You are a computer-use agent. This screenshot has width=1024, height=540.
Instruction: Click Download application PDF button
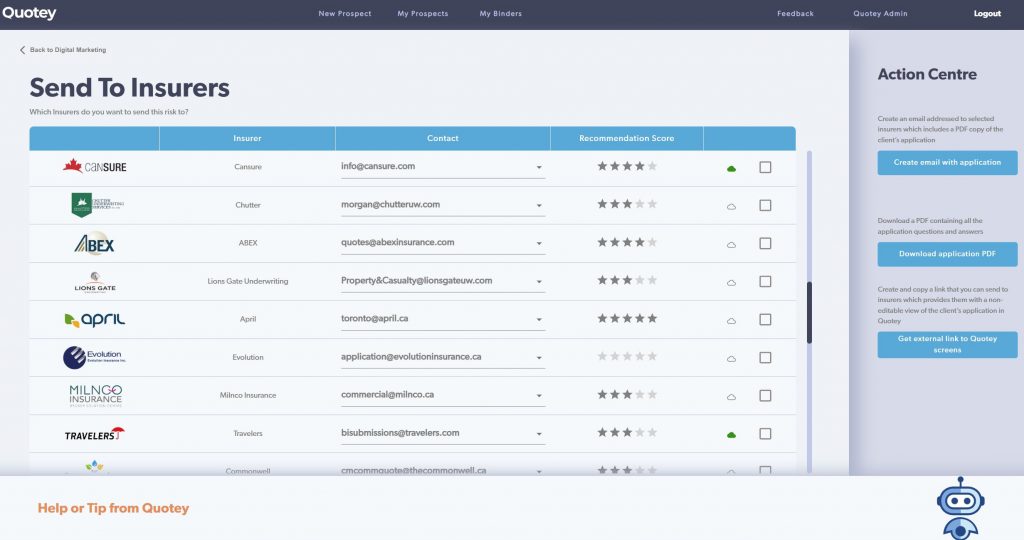947,254
